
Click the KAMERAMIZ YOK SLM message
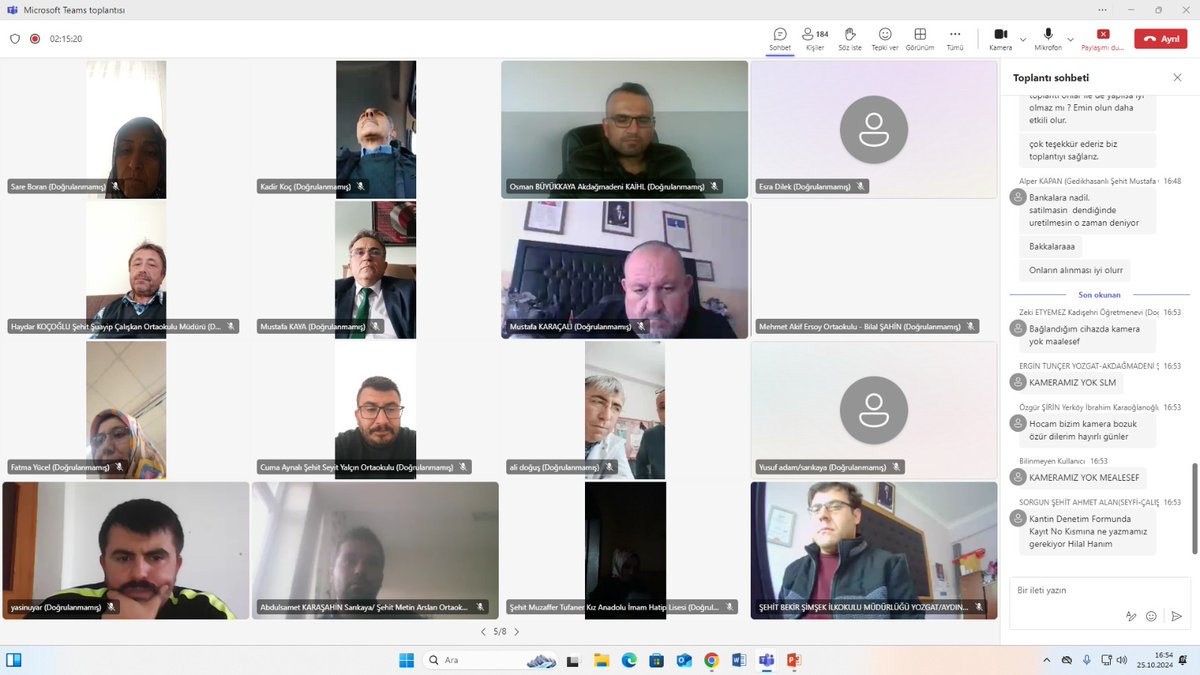click(1072, 382)
